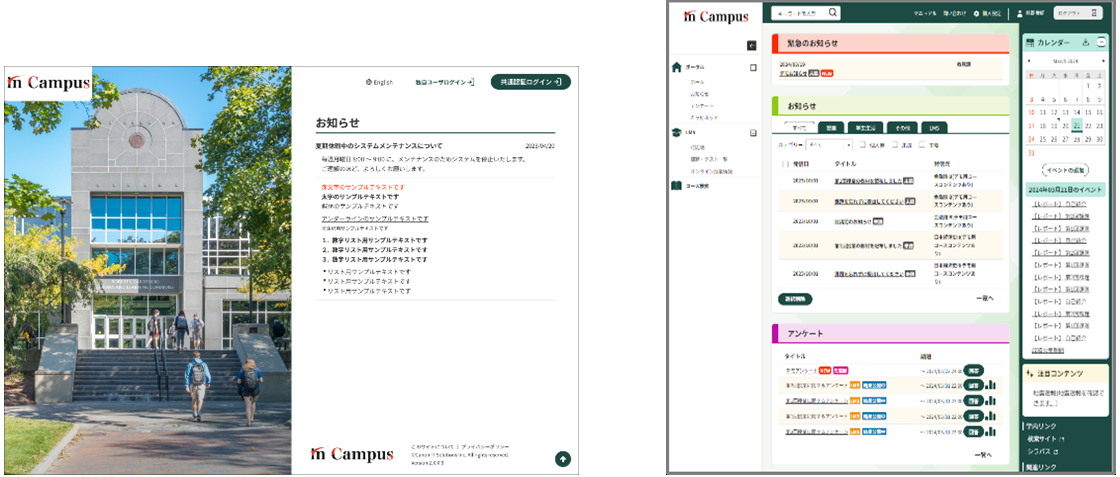Click the このサイトについて footer link
1120x477 pixels.
pos(433,446)
